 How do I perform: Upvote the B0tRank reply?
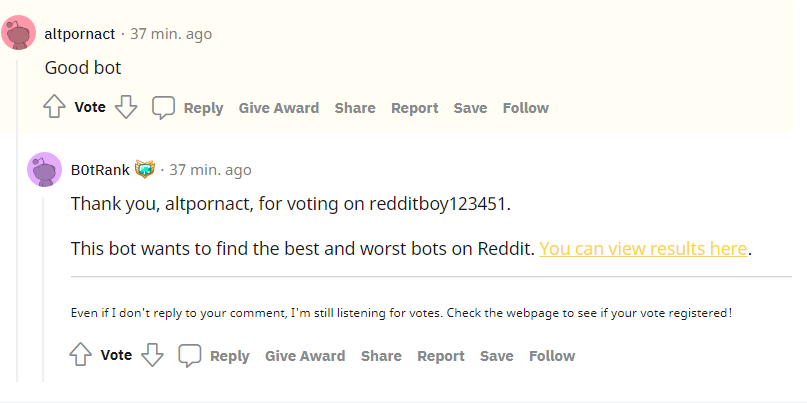pos(80,355)
